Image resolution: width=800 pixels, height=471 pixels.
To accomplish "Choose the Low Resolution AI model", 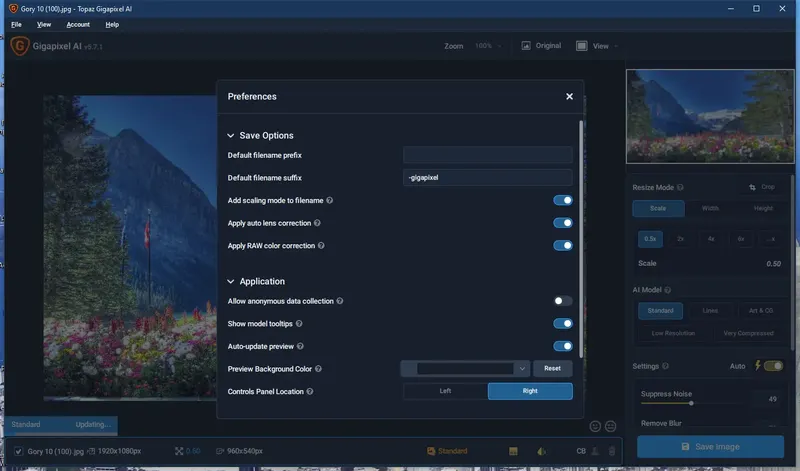I will pos(673,333).
